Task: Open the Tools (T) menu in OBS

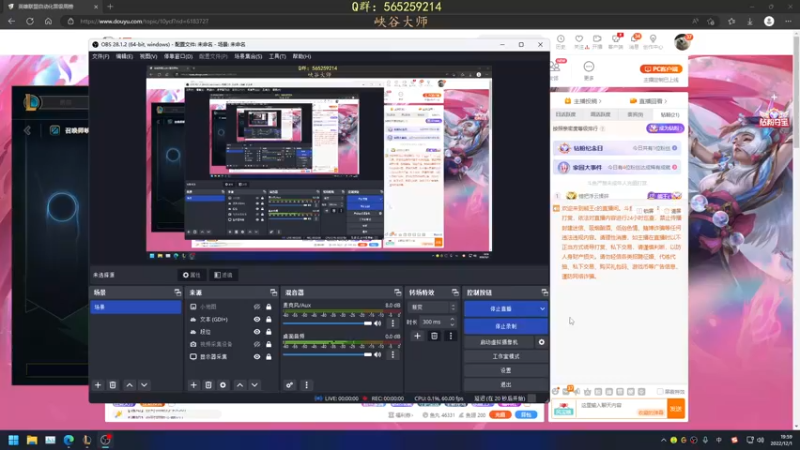Action: (277, 56)
